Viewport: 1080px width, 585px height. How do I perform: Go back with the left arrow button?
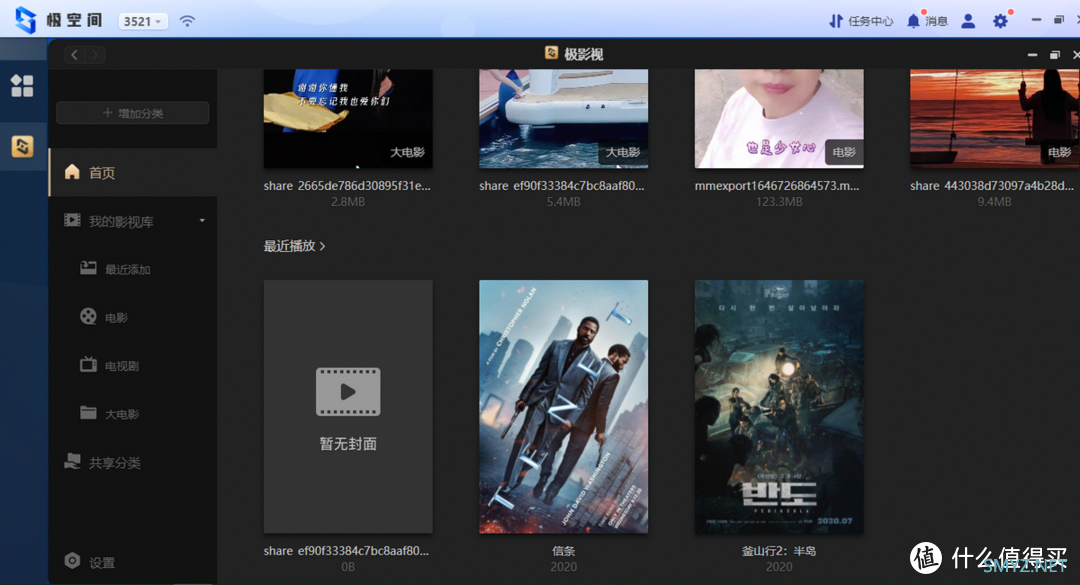[x=74, y=54]
